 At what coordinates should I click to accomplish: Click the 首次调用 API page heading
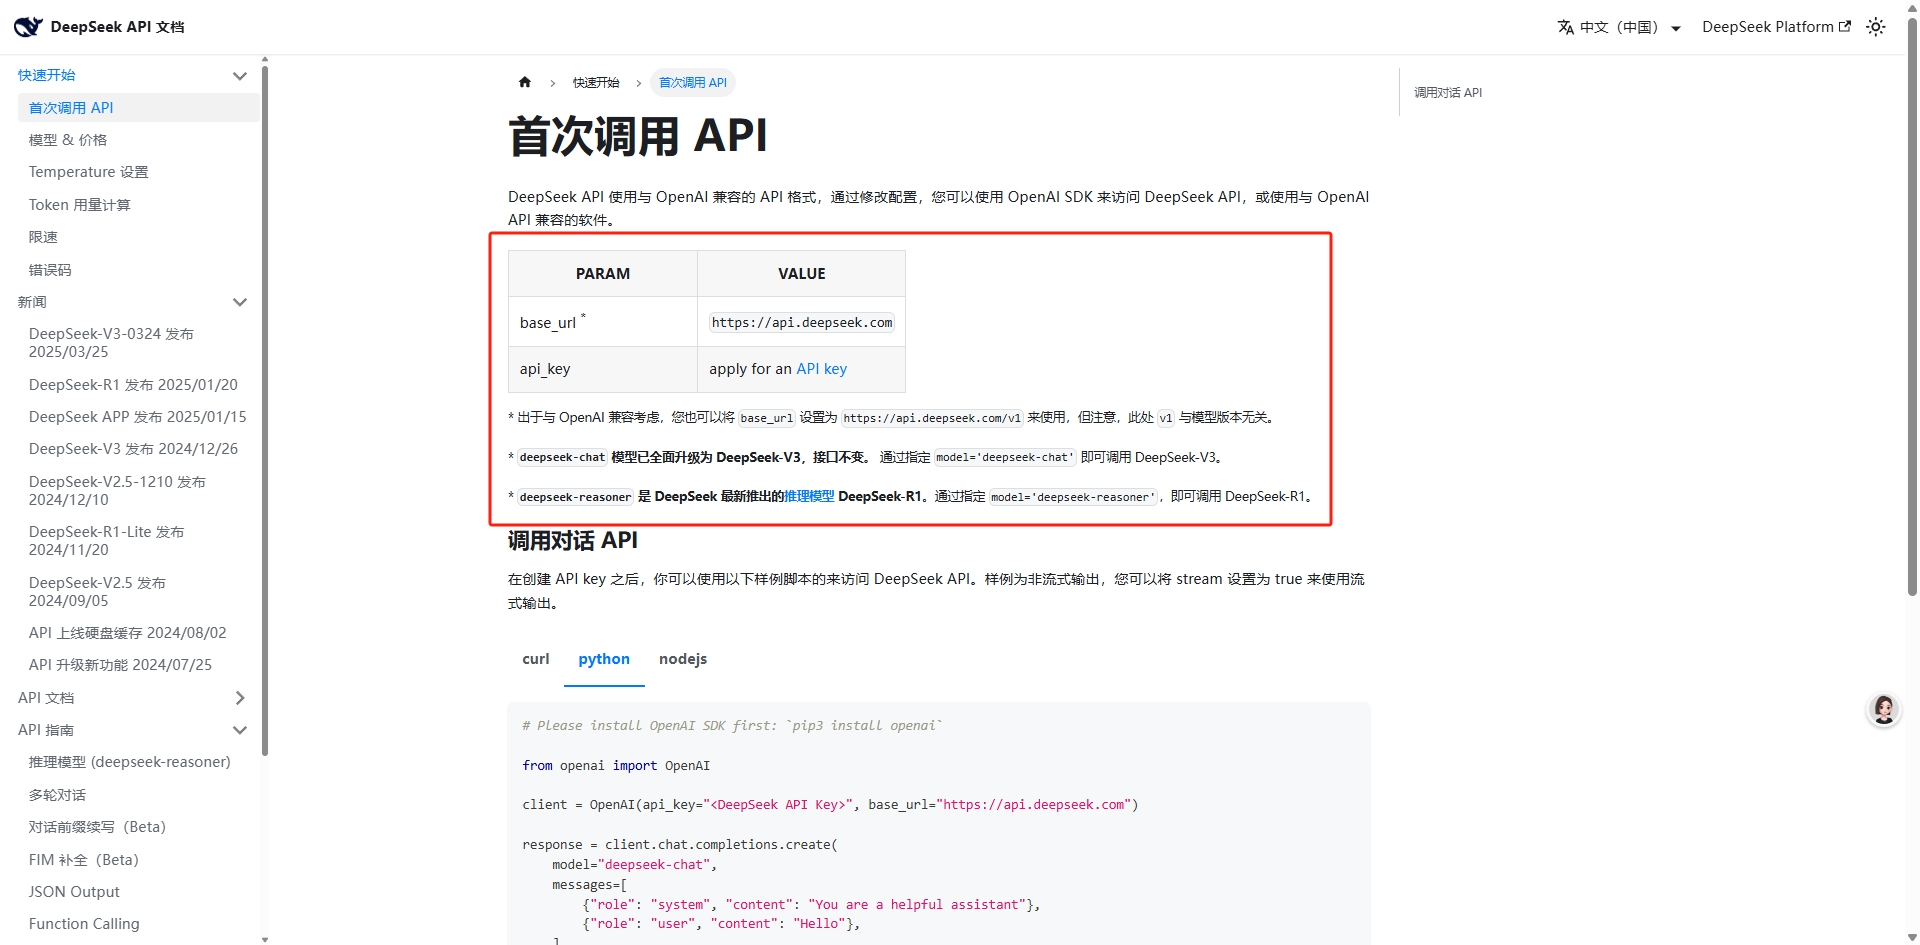638,136
